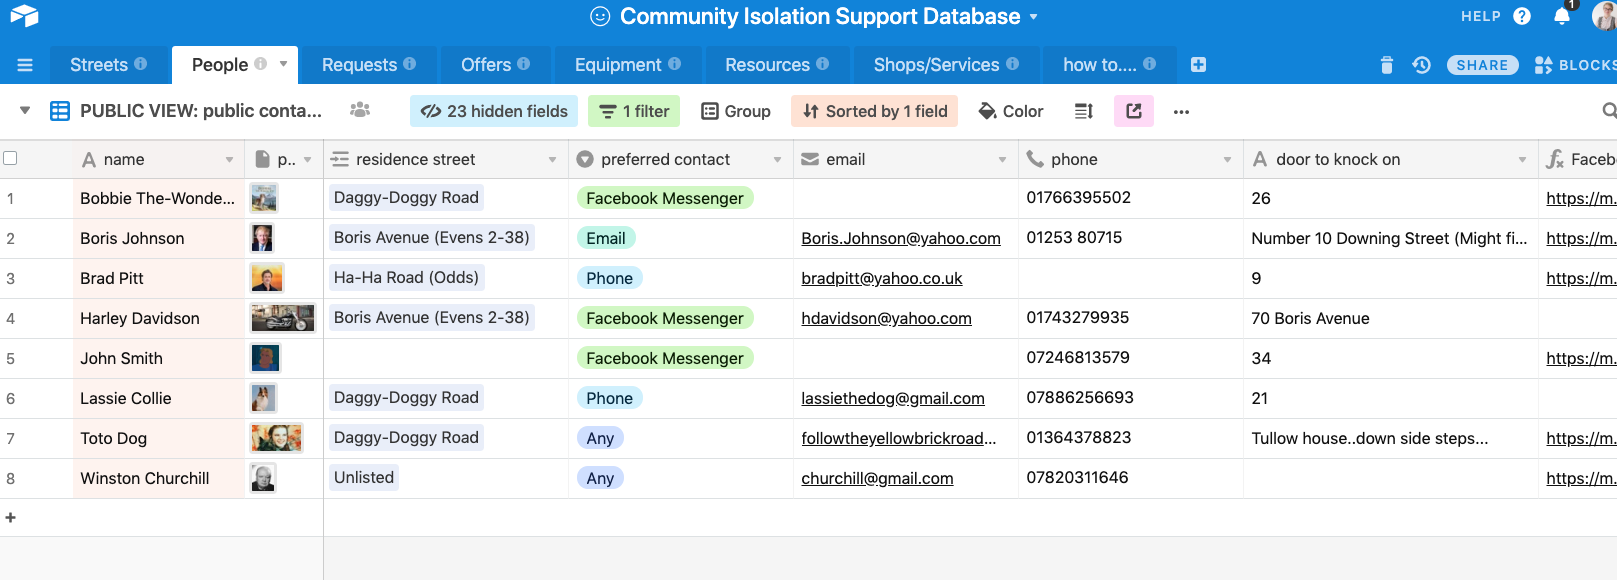Open the more options ellipsis menu
1617x580 pixels.
(x=1181, y=111)
